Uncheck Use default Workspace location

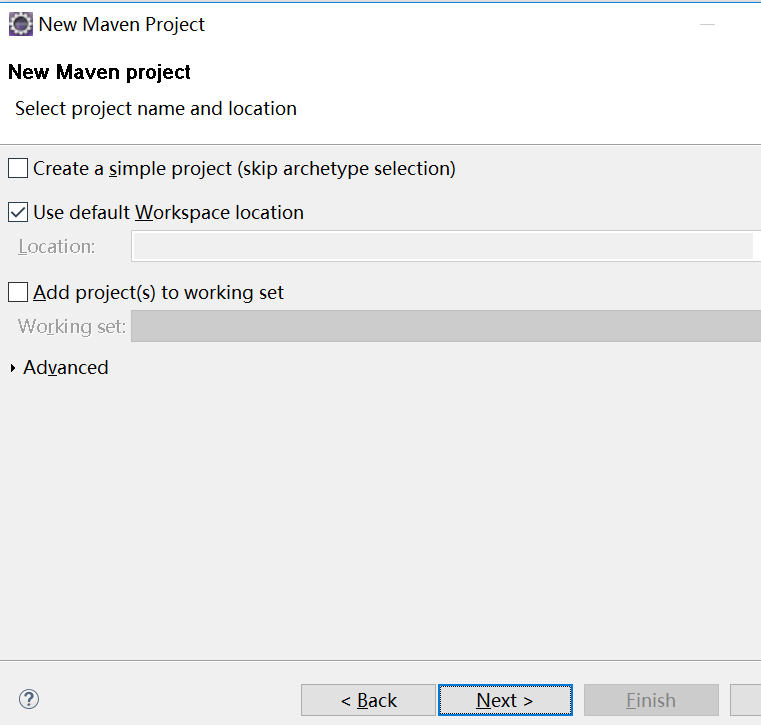coord(18,212)
